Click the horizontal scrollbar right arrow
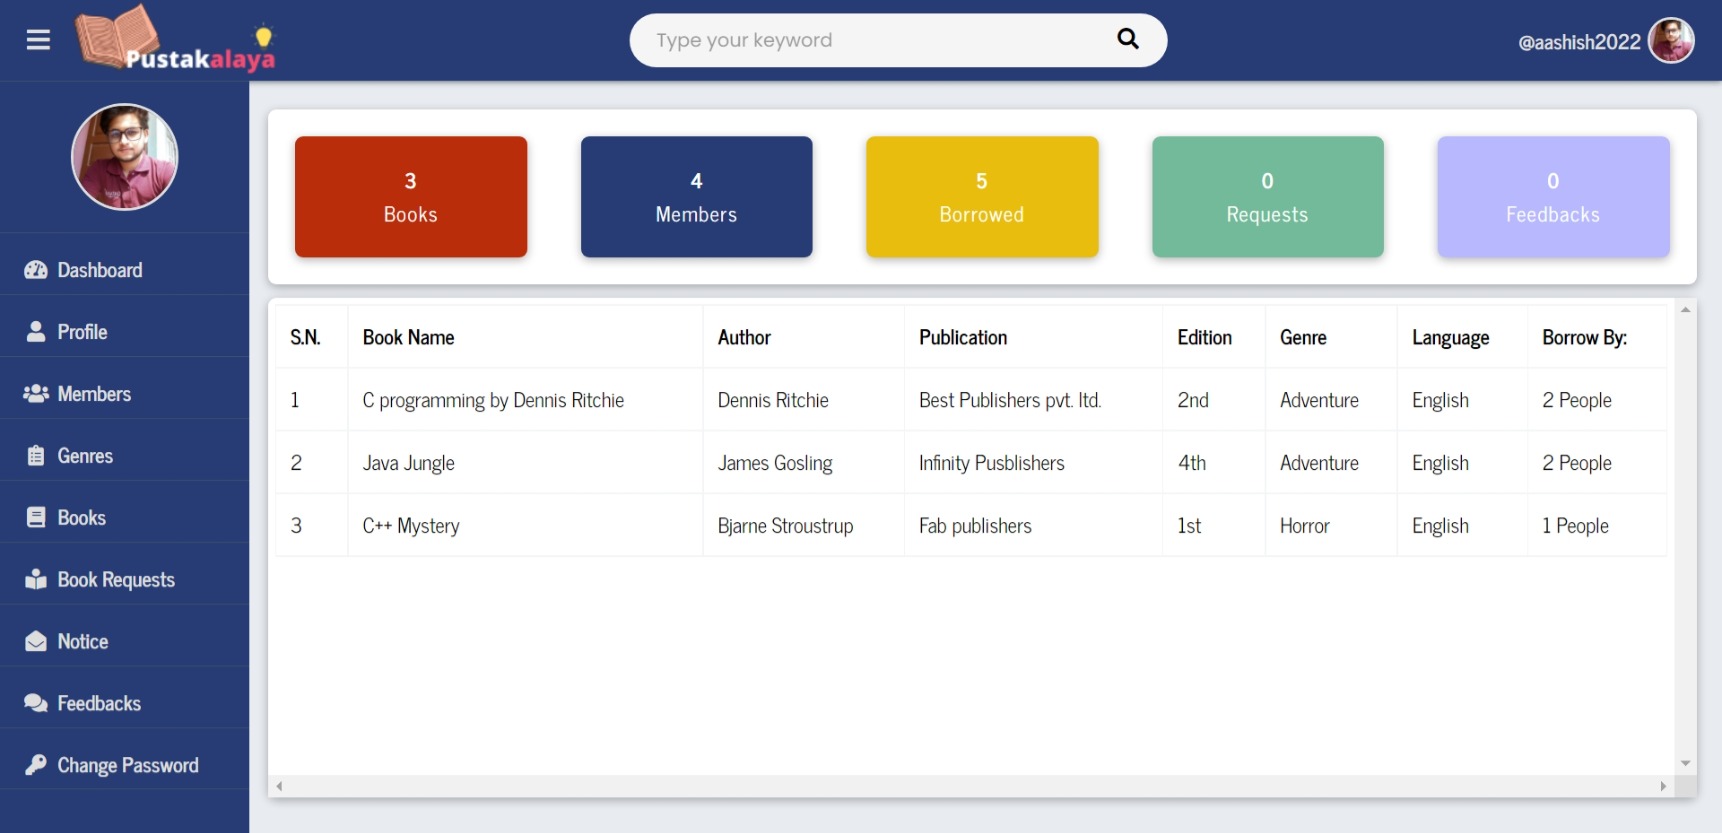Image resolution: width=1722 pixels, height=833 pixels. (1663, 786)
